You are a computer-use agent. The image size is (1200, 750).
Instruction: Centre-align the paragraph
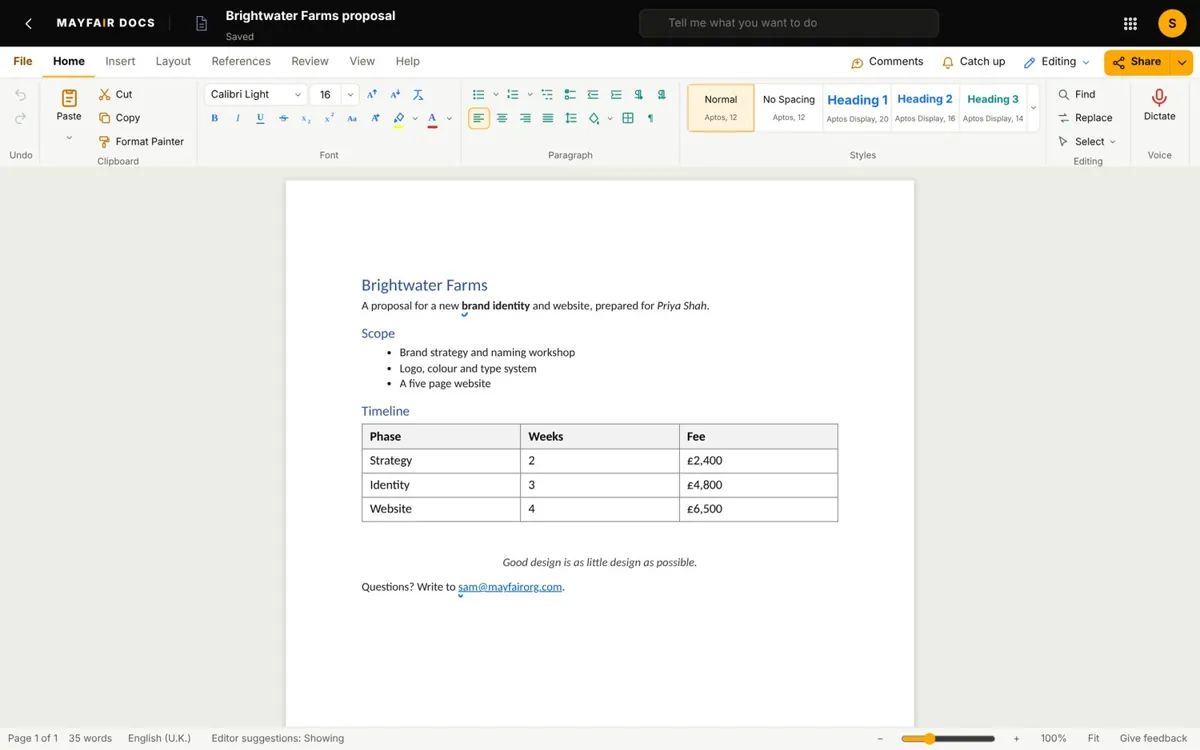click(x=502, y=118)
